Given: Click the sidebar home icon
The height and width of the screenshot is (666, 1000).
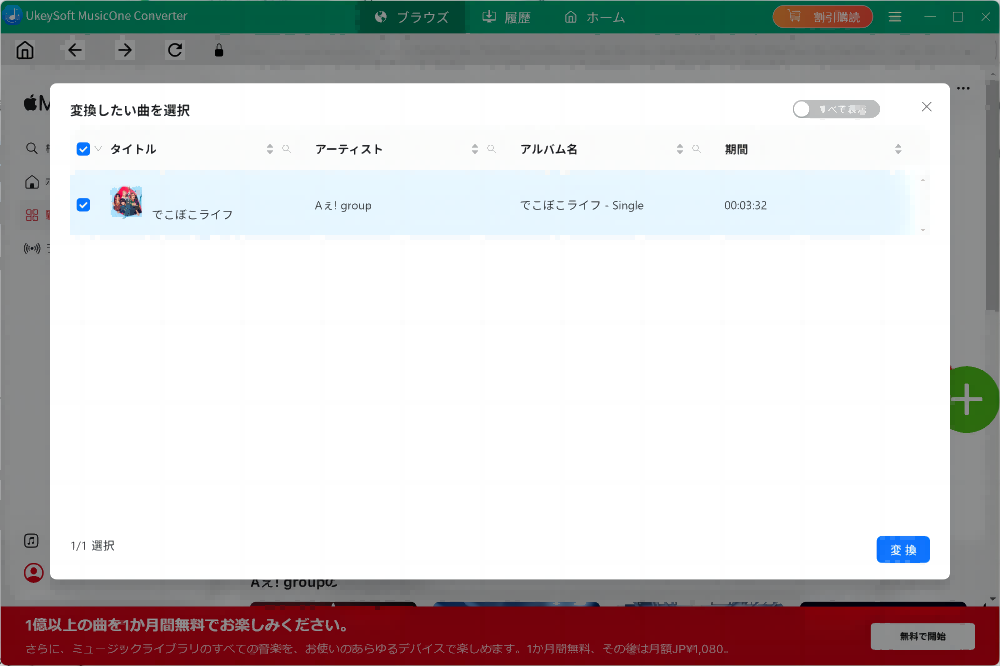Looking at the screenshot, I should coord(32,182).
